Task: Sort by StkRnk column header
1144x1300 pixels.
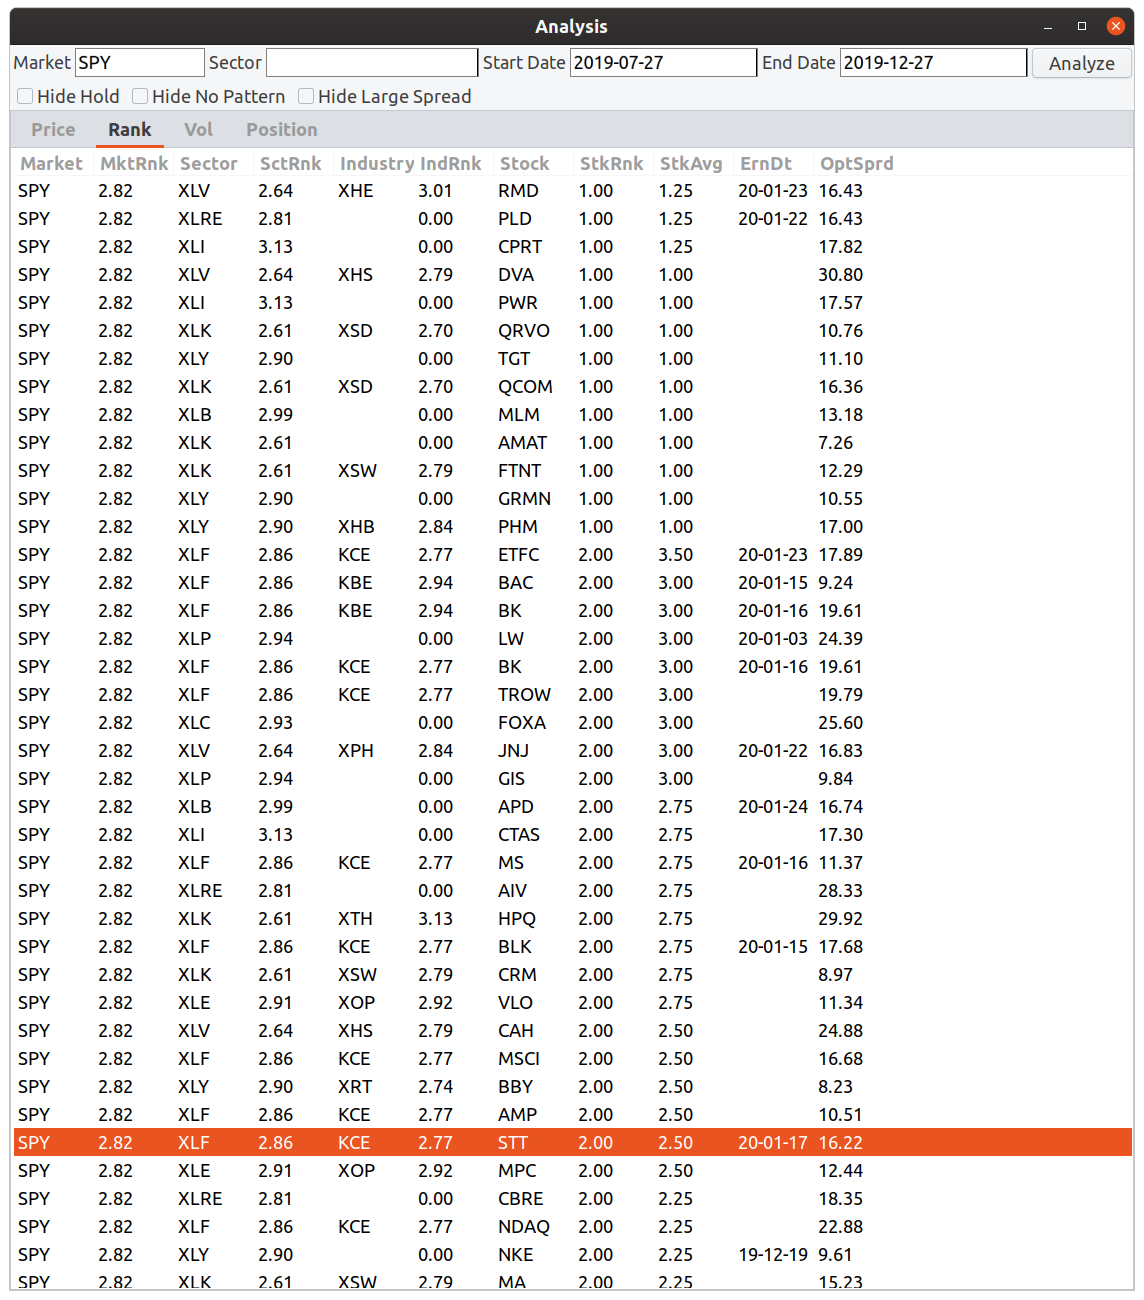Action: pos(612,163)
